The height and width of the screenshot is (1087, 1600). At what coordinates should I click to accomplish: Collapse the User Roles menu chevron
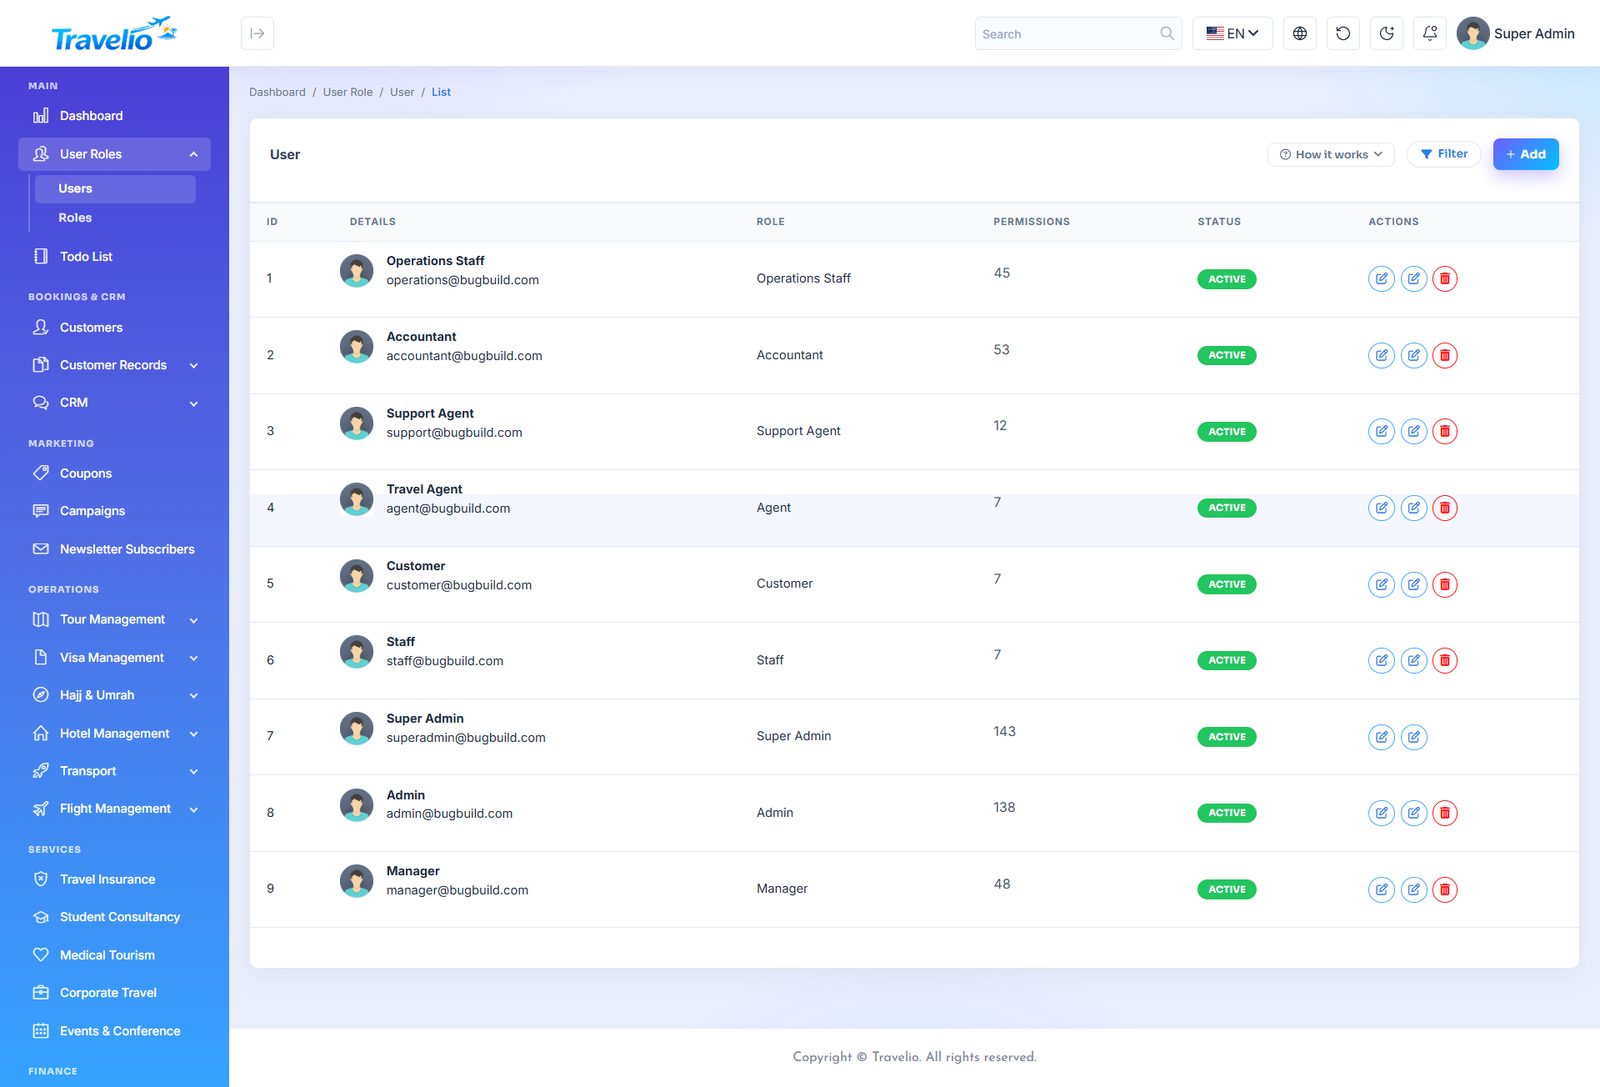click(194, 154)
